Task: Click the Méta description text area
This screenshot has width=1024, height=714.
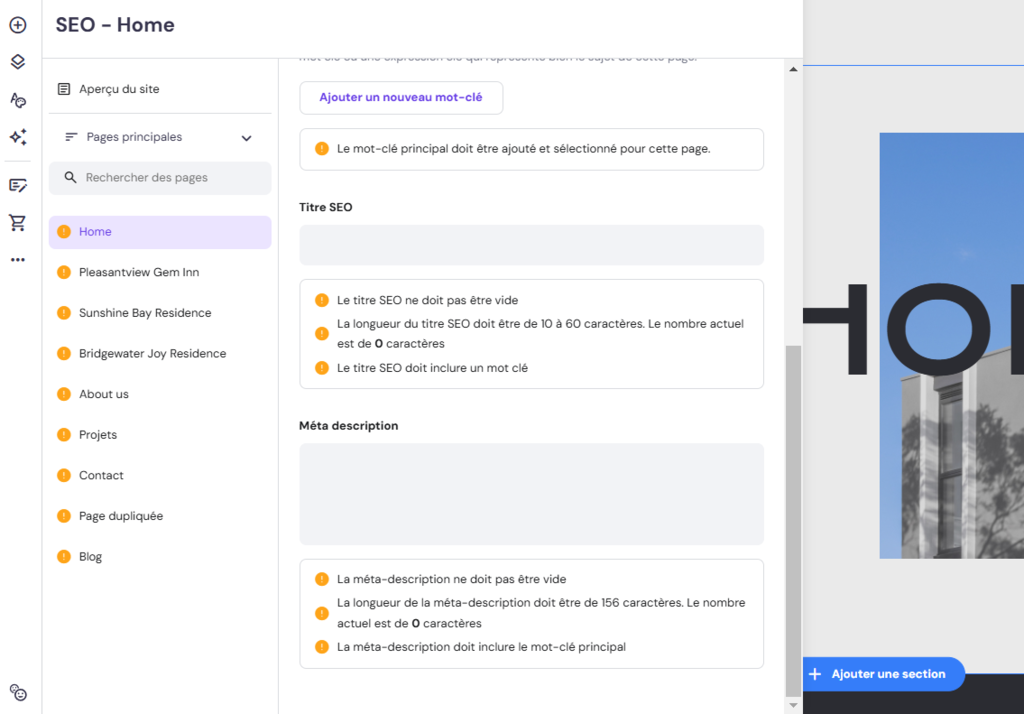Action: pyautogui.click(x=531, y=493)
